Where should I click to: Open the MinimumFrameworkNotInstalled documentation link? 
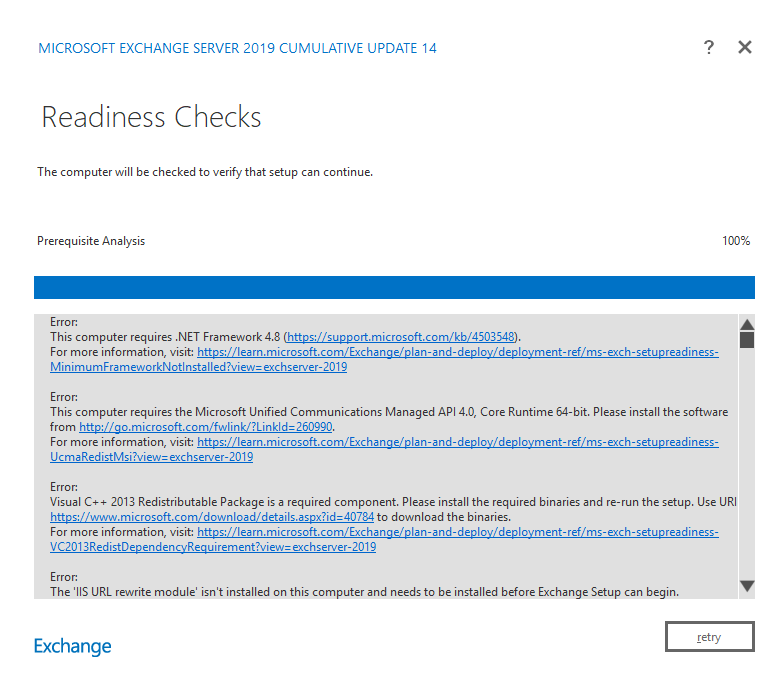click(457, 352)
